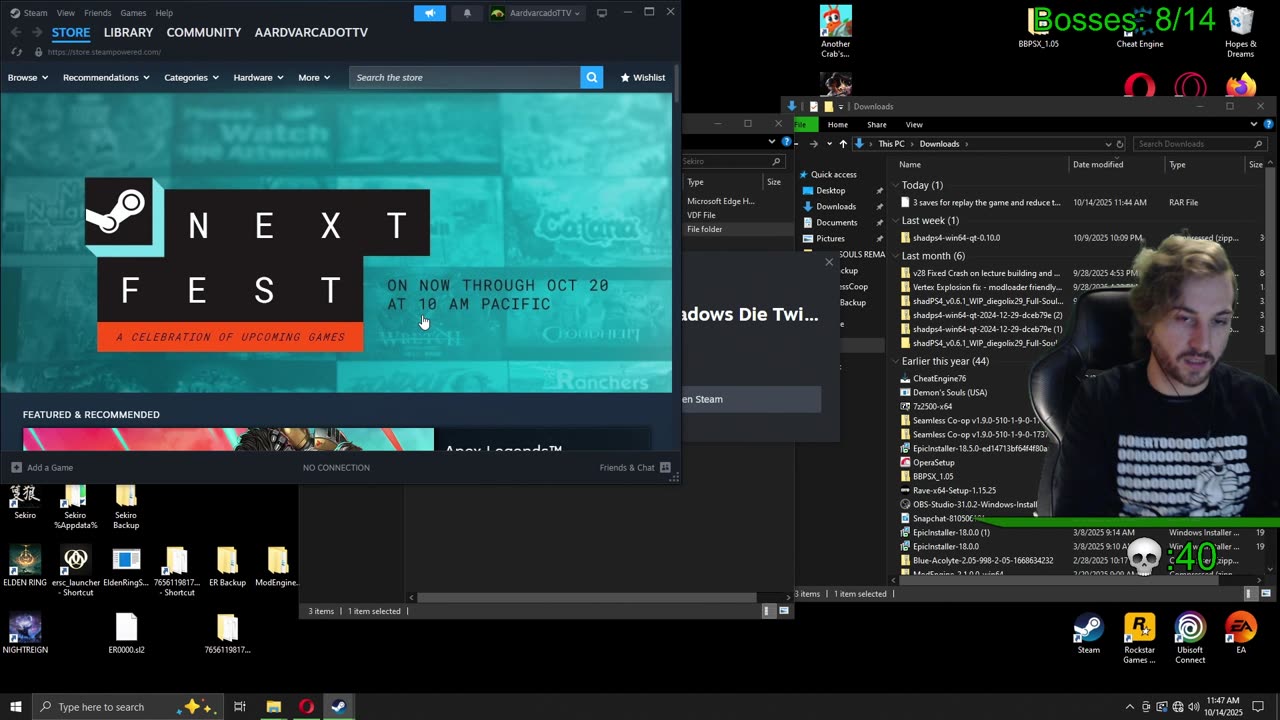Screen dimensions: 1280x720
Task: Select the Sekiro Backup desktop folder
Action: [126, 507]
